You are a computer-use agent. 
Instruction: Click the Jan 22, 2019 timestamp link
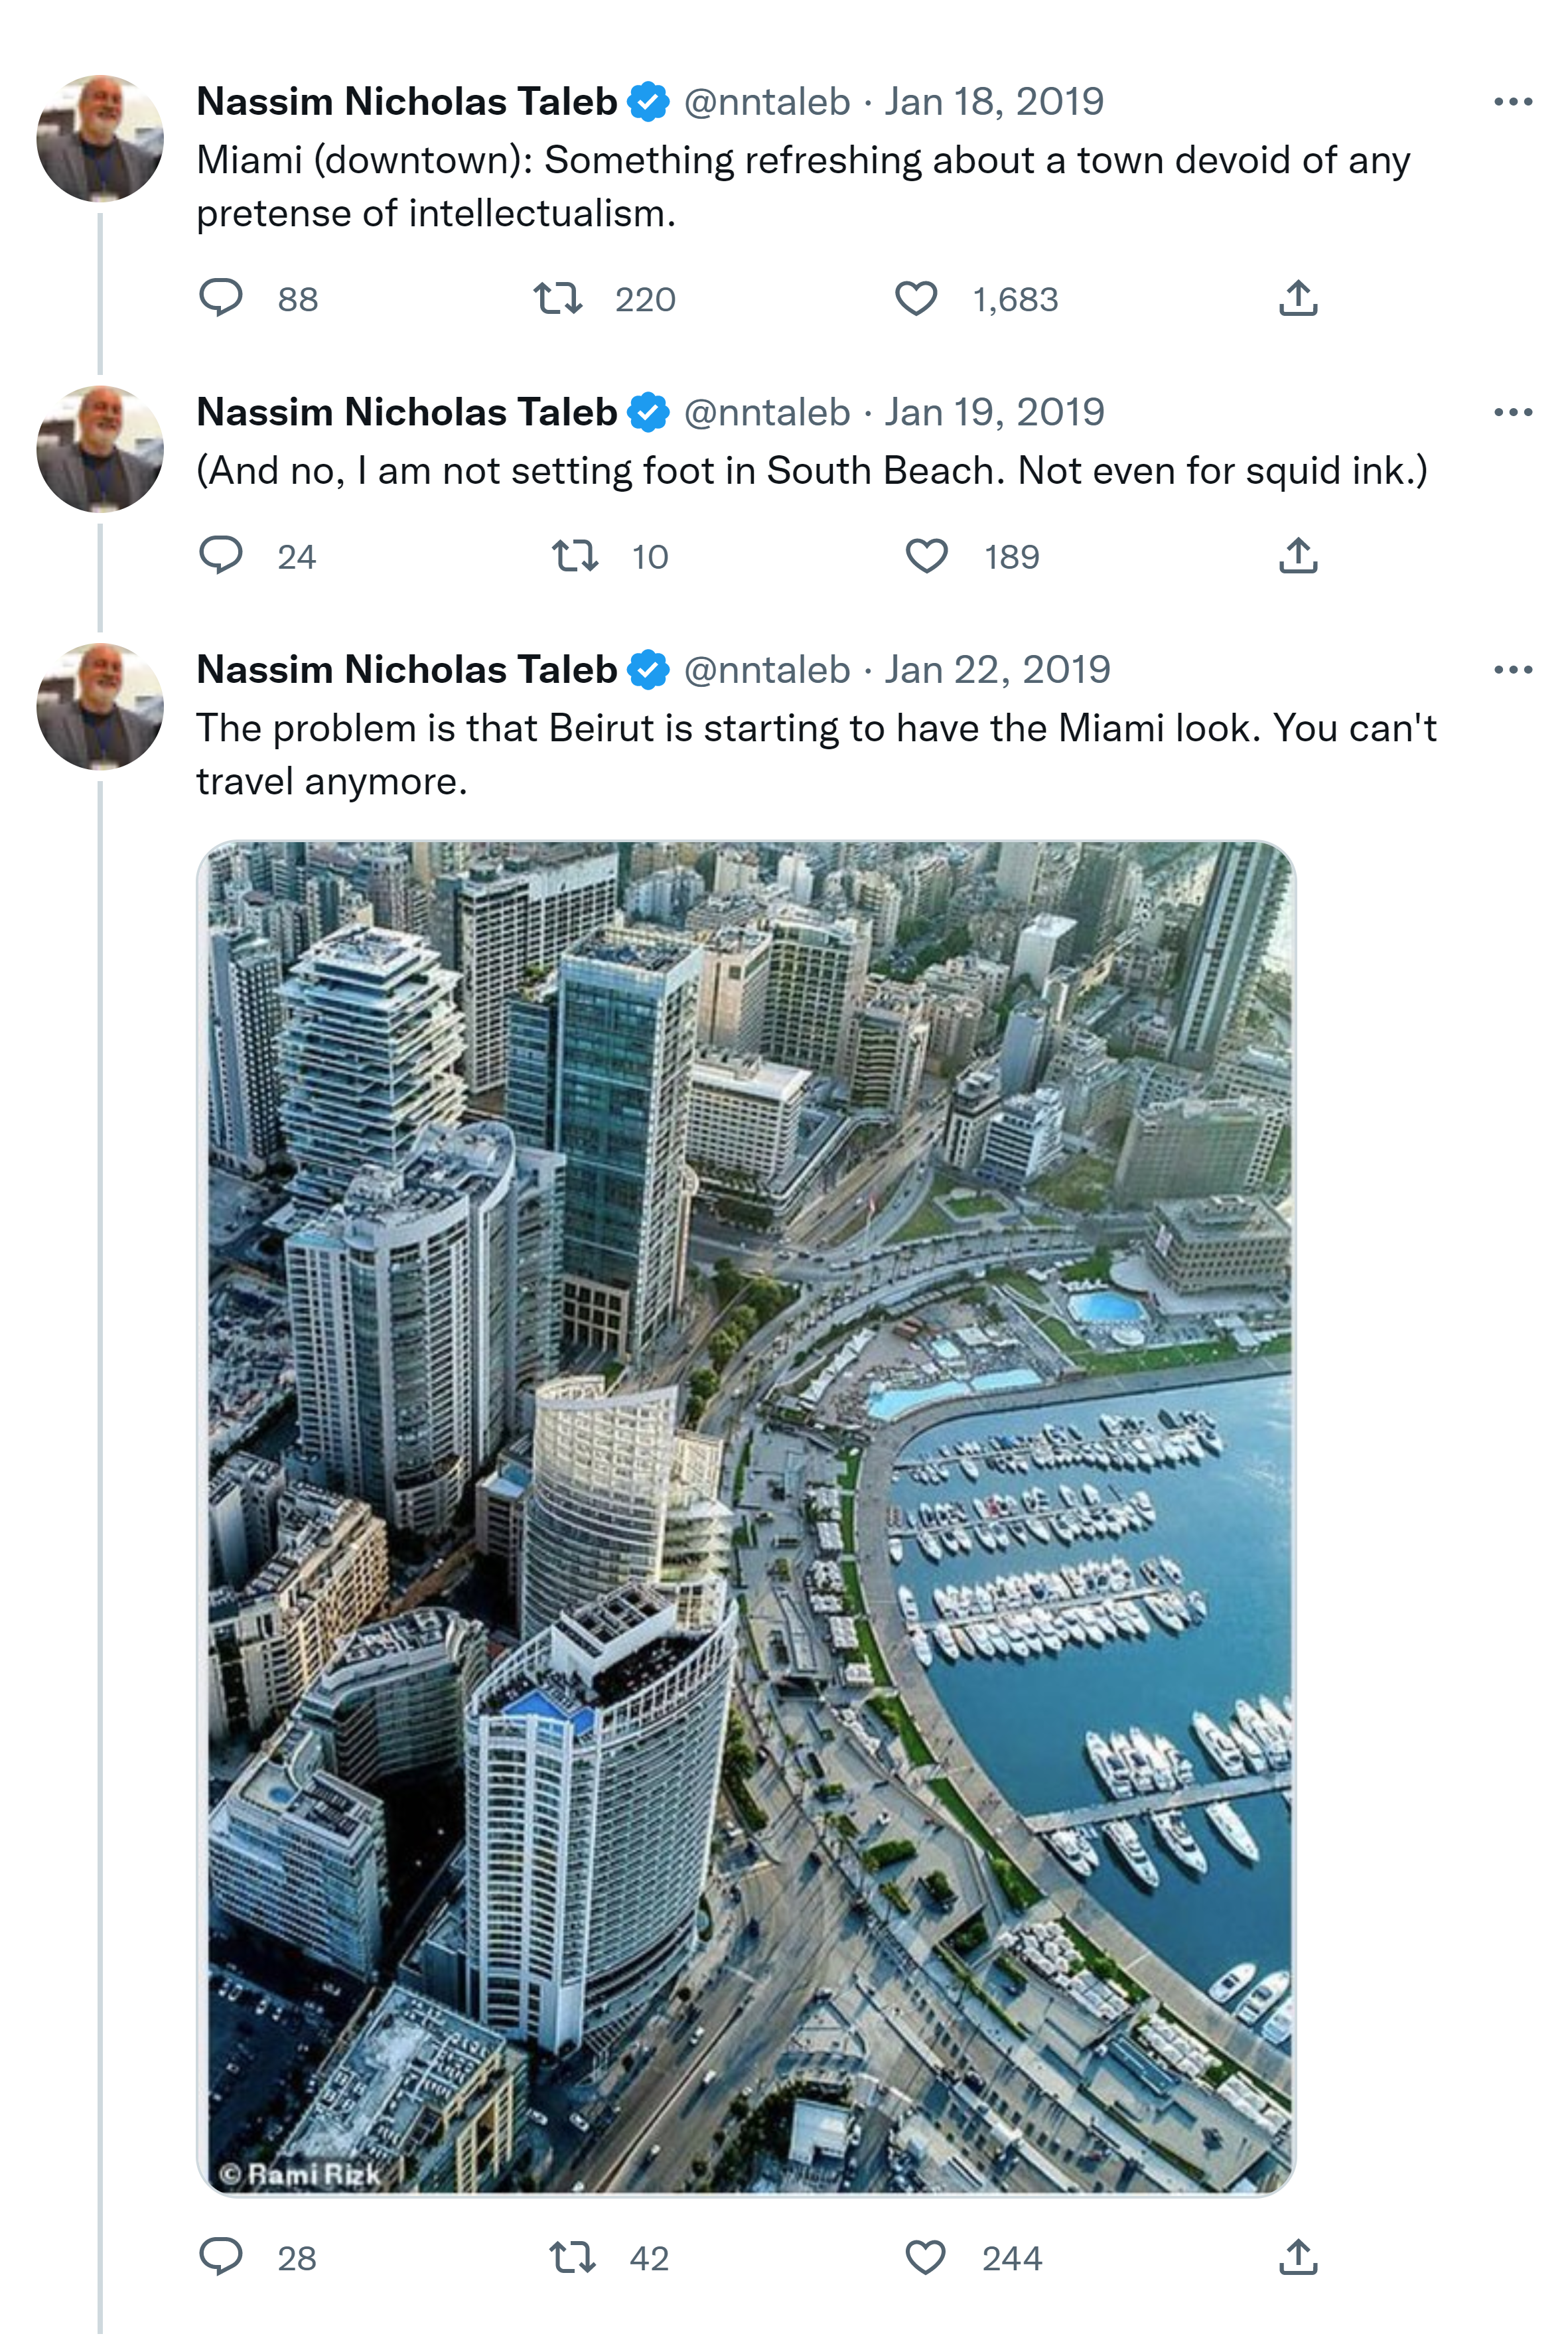tap(997, 670)
